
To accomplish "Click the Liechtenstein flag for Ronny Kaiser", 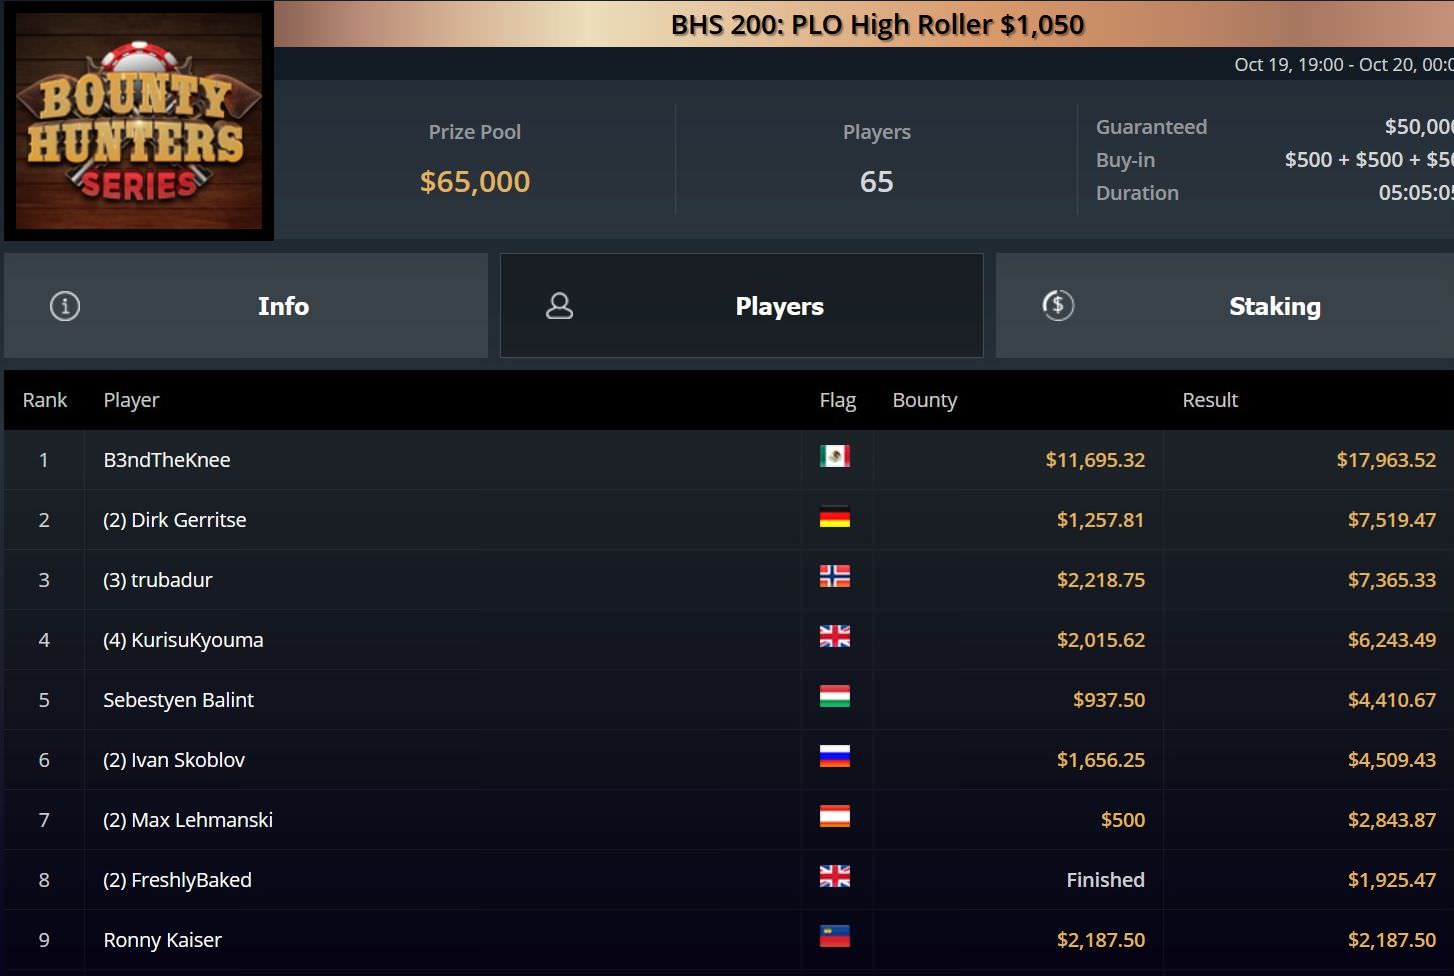I will click(x=835, y=937).
